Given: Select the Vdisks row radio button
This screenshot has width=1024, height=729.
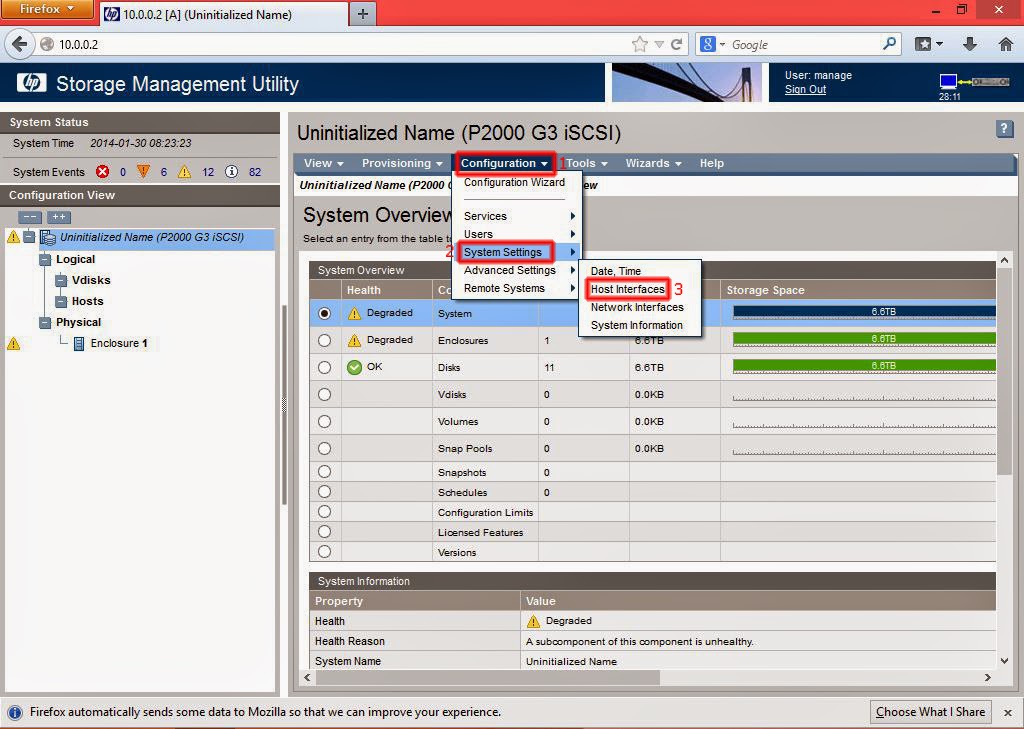Looking at the screenshot, I should 324,394.
